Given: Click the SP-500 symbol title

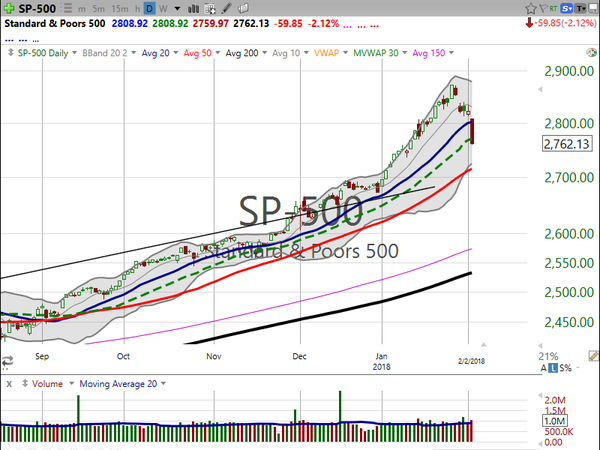Looking at the screenshot, I should click(37, 8).
